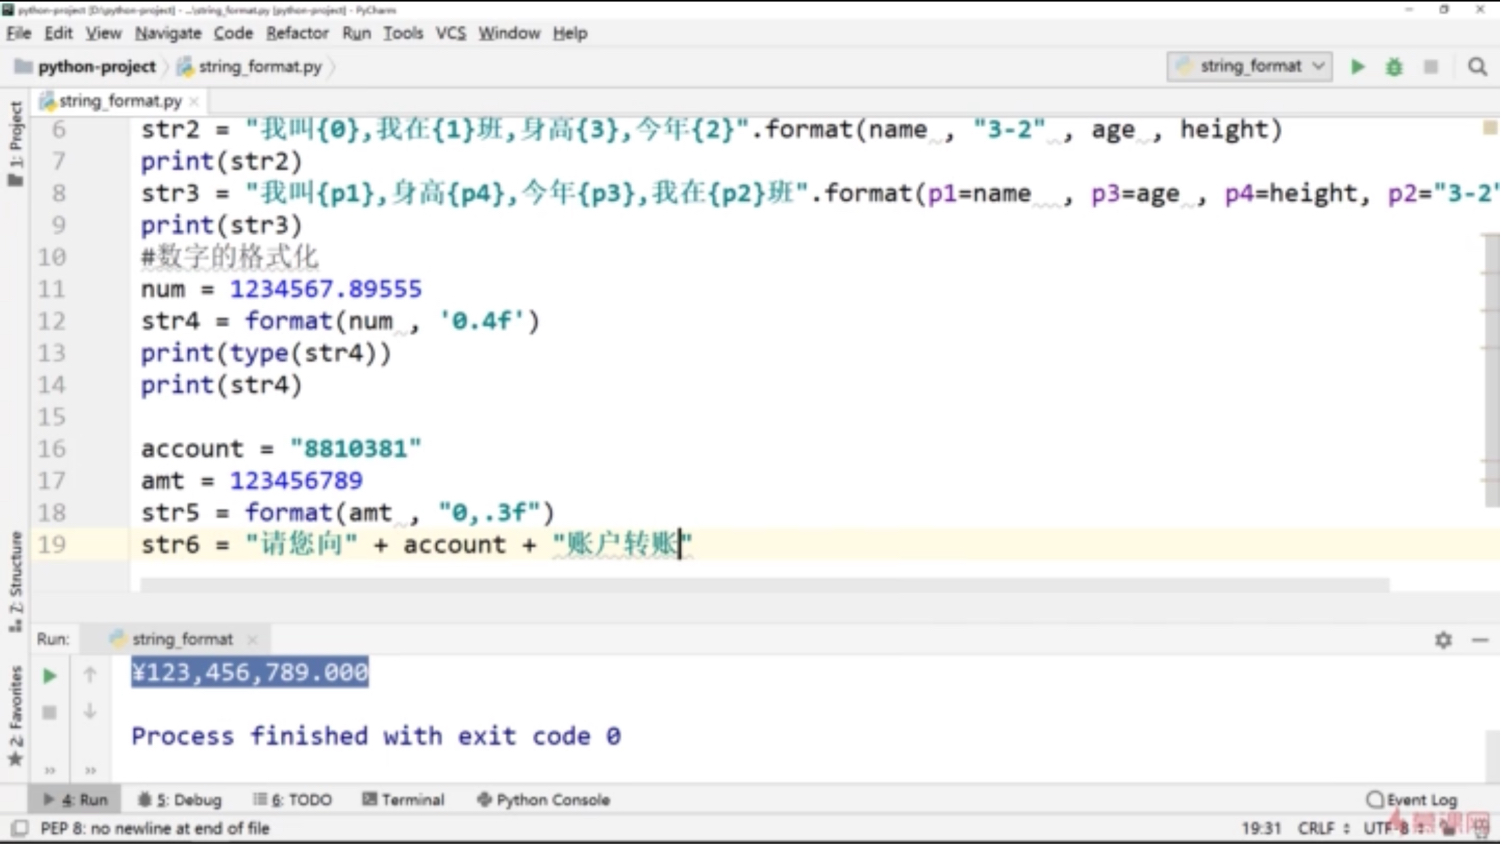Image resolution: width=1501 pixels, height=844 pixels.
Task: Select the string_format tab in Run panel
Action: pos(183,639)
